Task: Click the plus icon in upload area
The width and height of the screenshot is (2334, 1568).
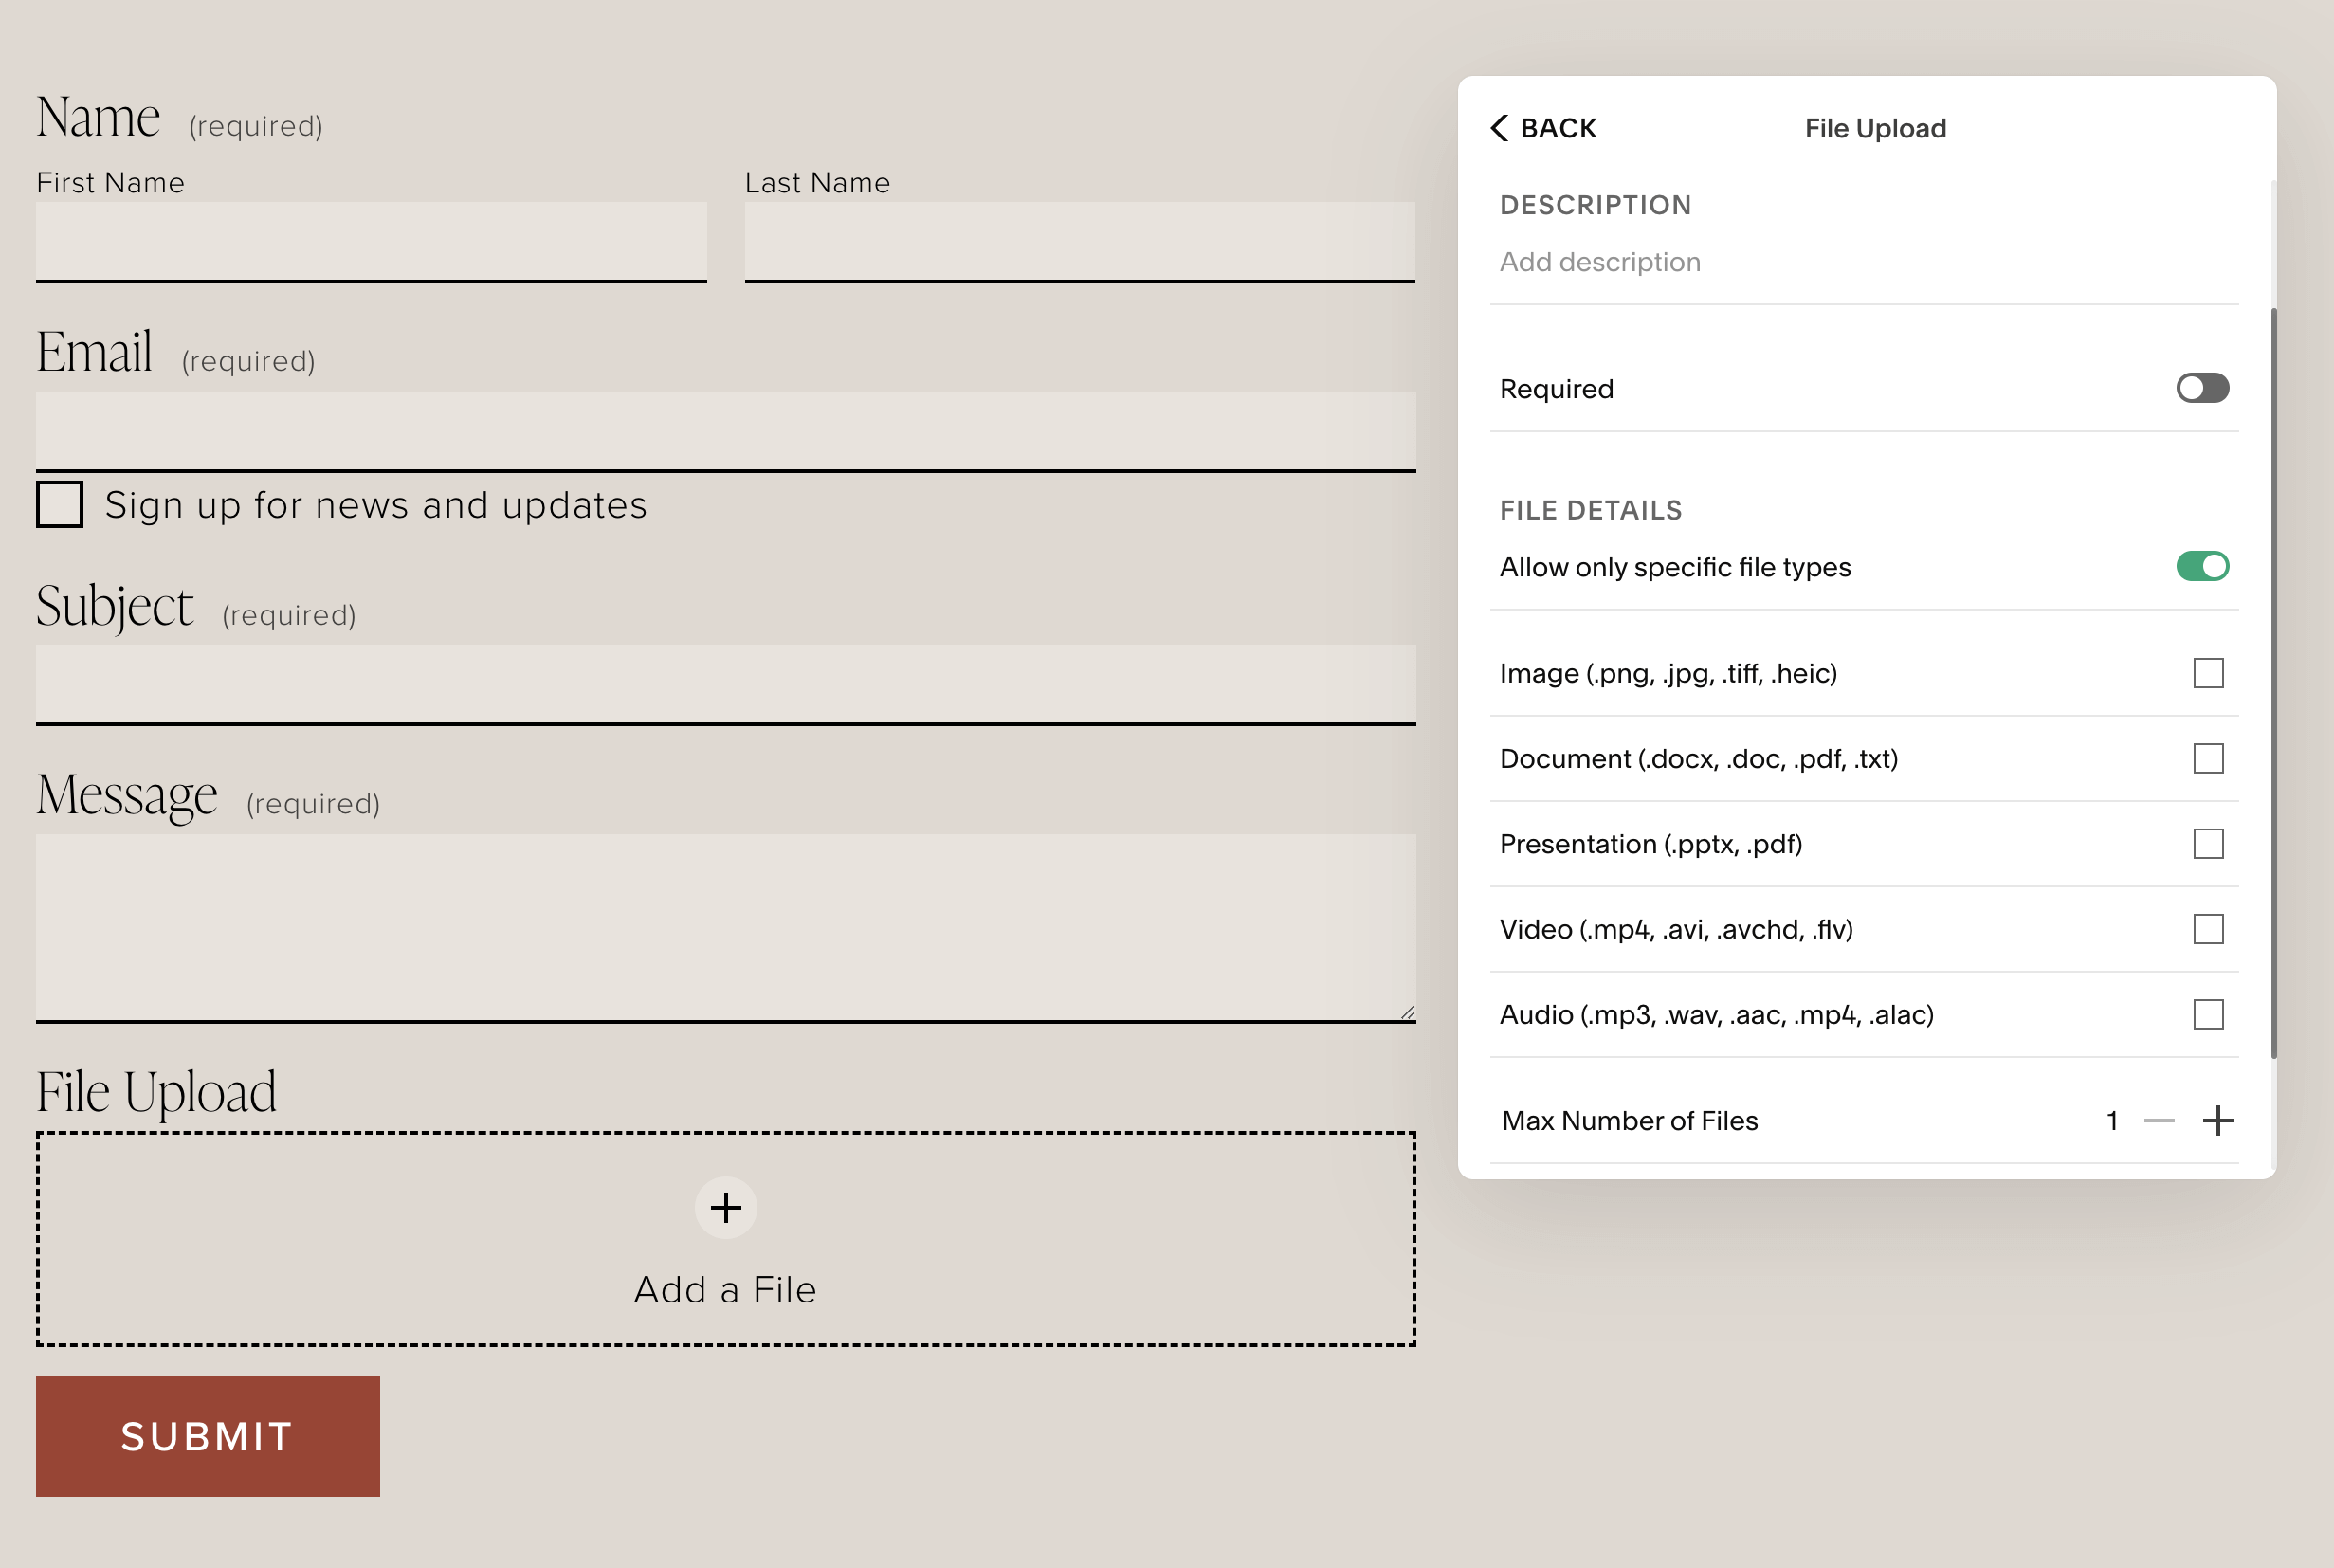Action: 725,1208
